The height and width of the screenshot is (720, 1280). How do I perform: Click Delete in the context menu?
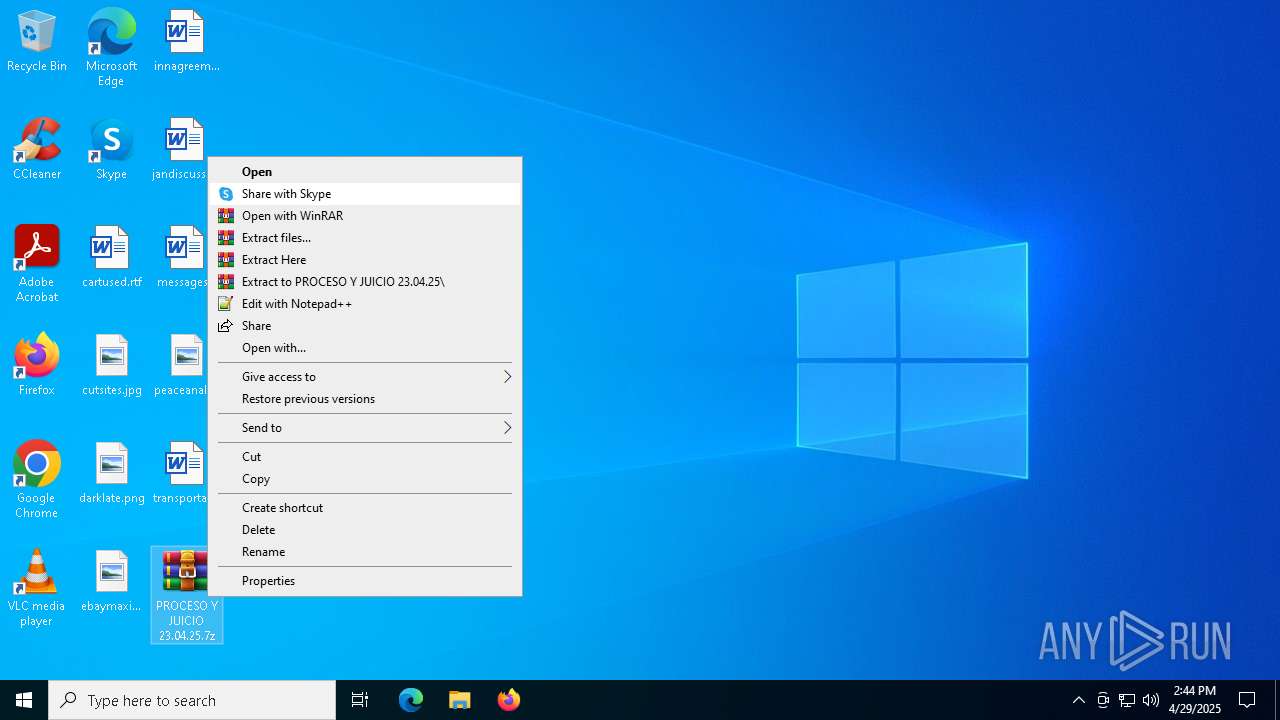(x=365, y=530)
